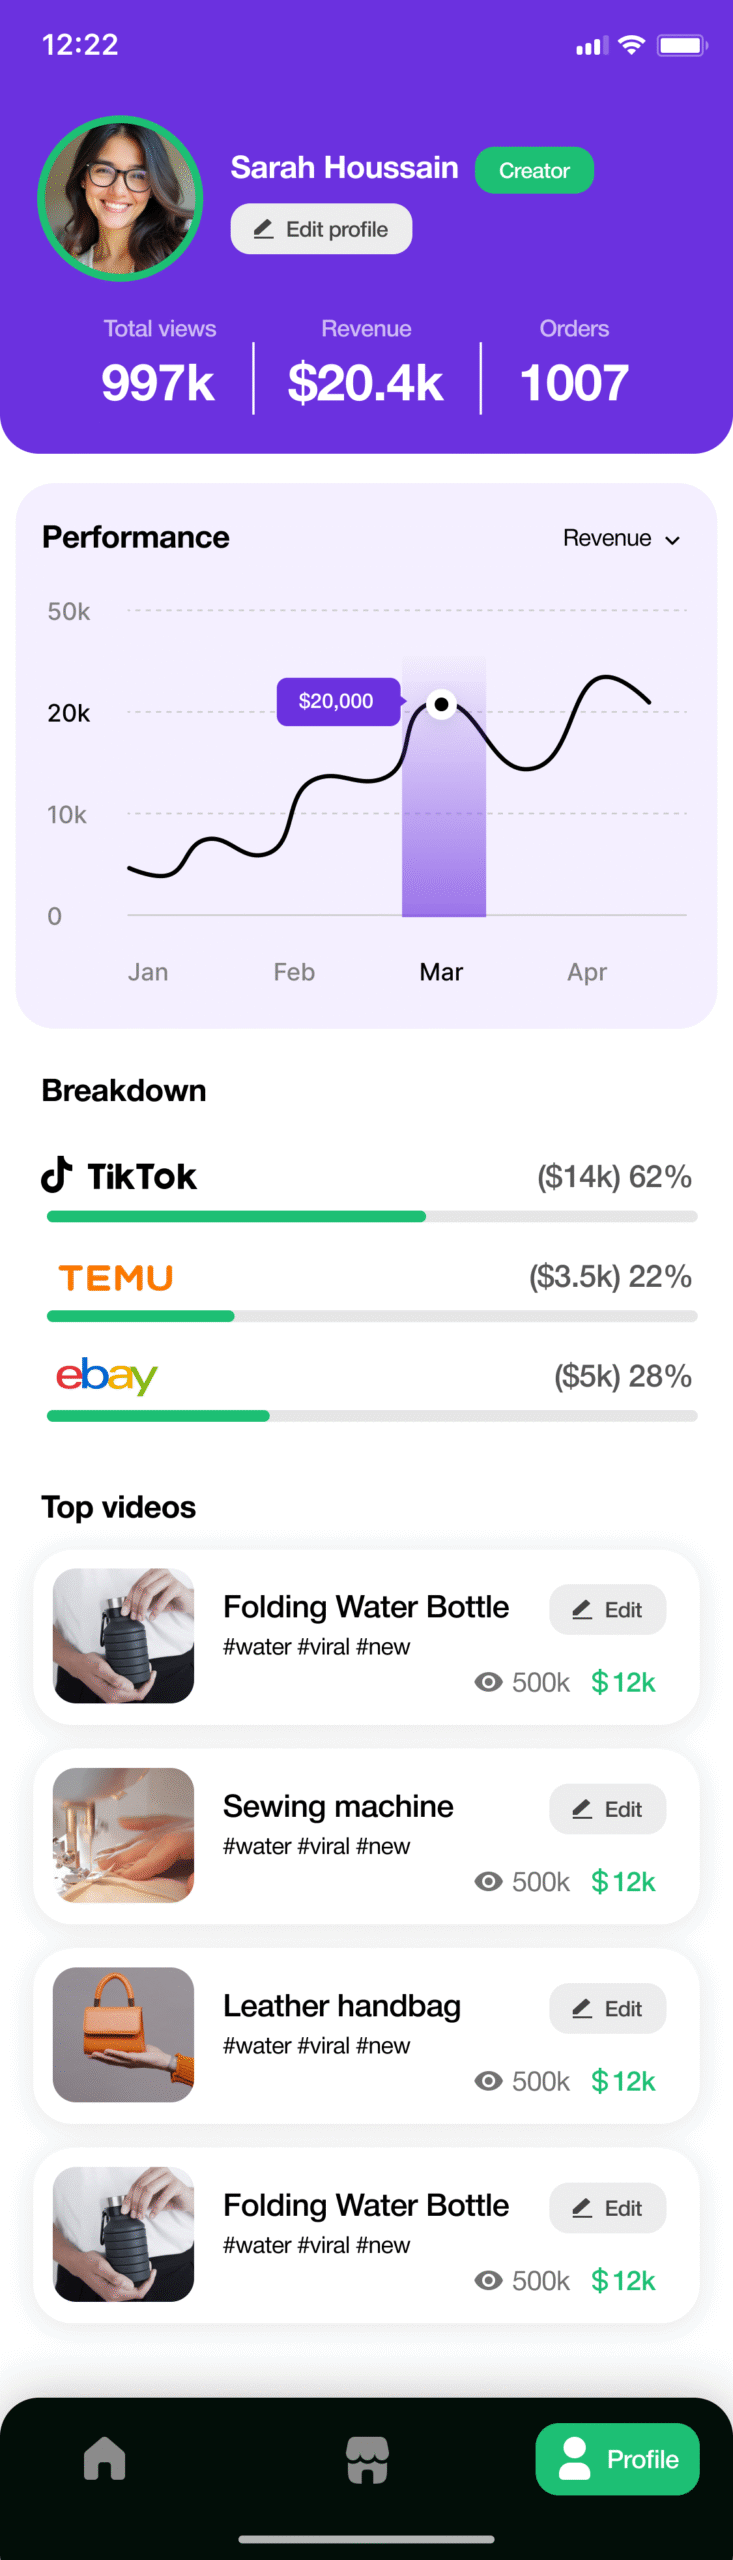Open the Sewing machine video thumbnail
The width and height of the screenshot is (733, 2560).
(x=124, y=1835)
